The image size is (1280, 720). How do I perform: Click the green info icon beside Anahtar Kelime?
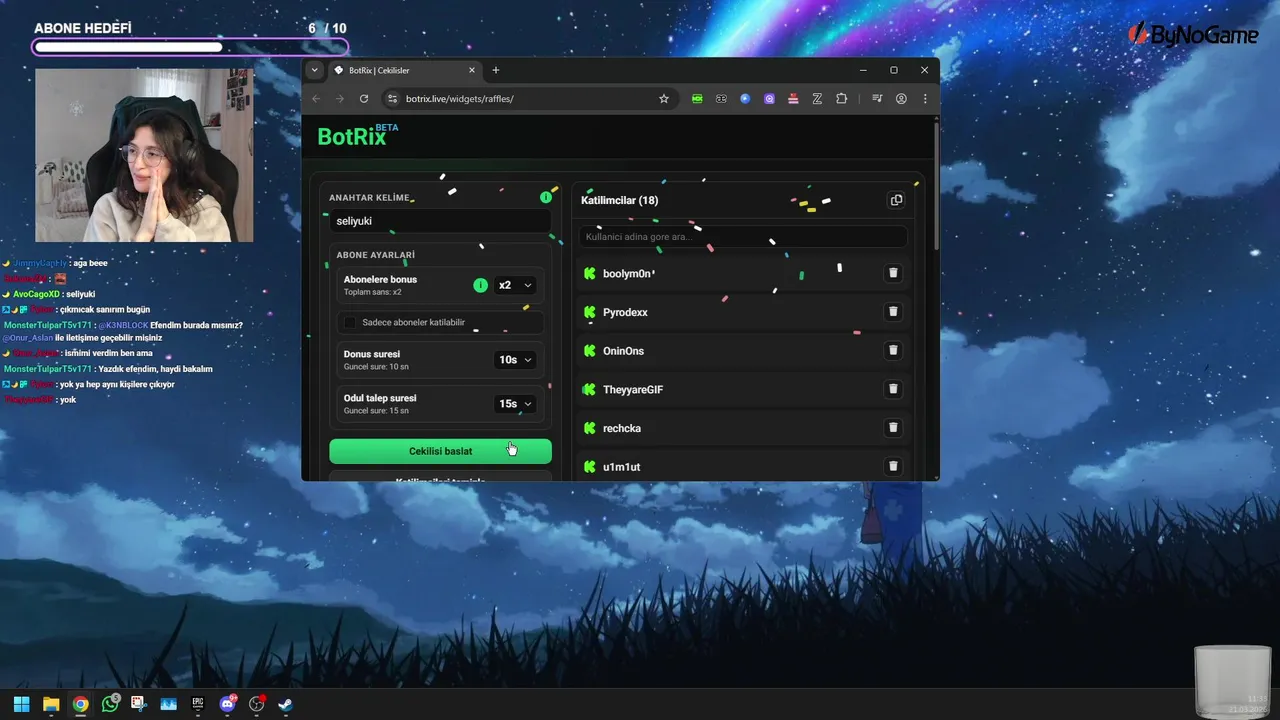click(x=546, y=197)
